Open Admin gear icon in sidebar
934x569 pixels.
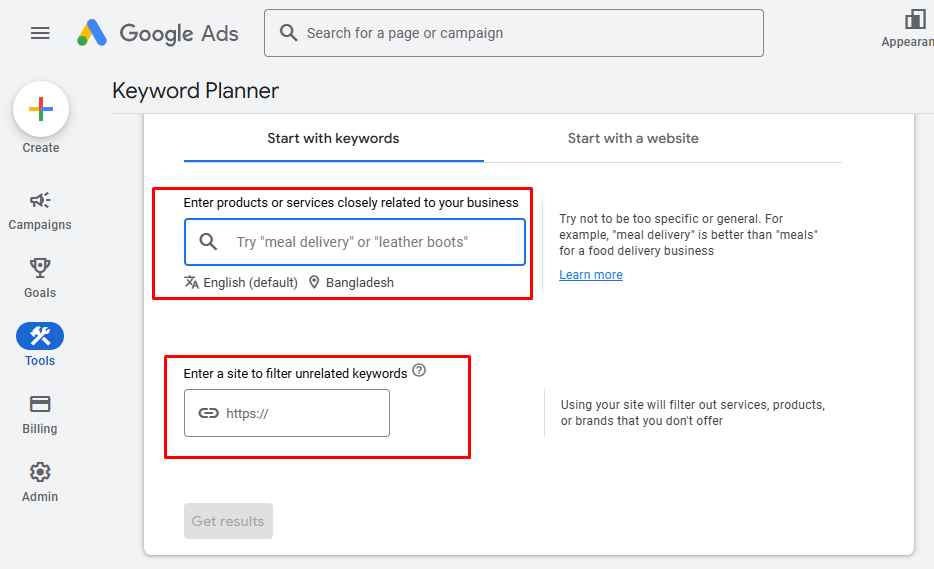[40, 472]
